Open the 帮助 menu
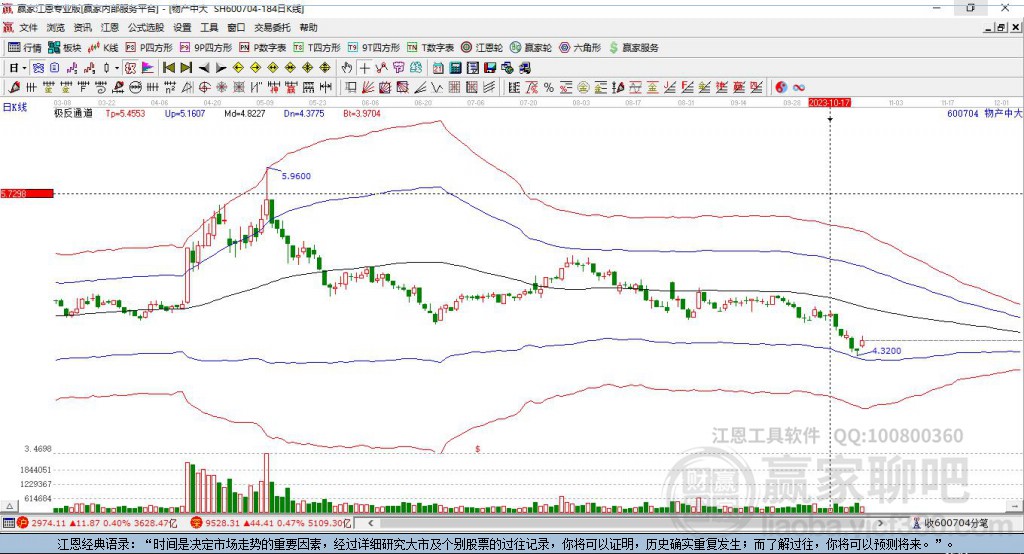 (x=308, y=27)
